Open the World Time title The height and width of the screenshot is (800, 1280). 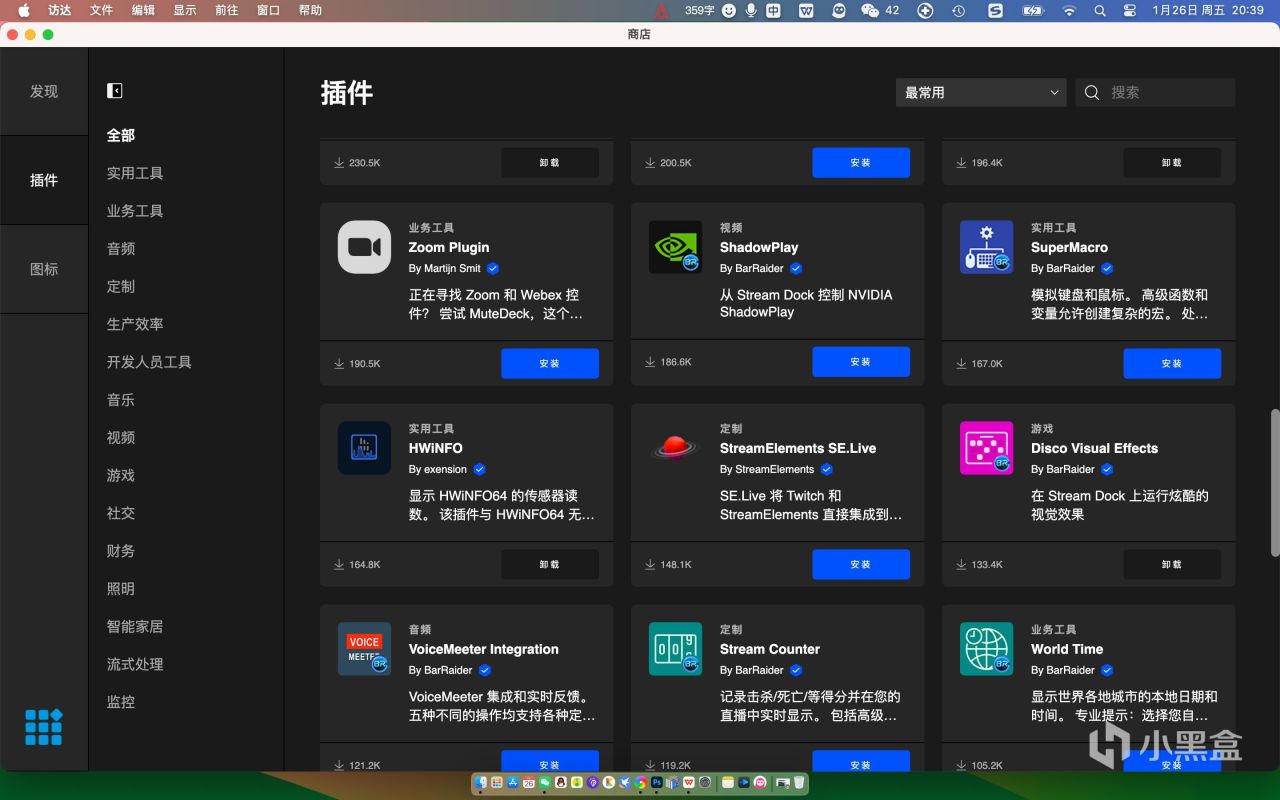pos(1067,649)
